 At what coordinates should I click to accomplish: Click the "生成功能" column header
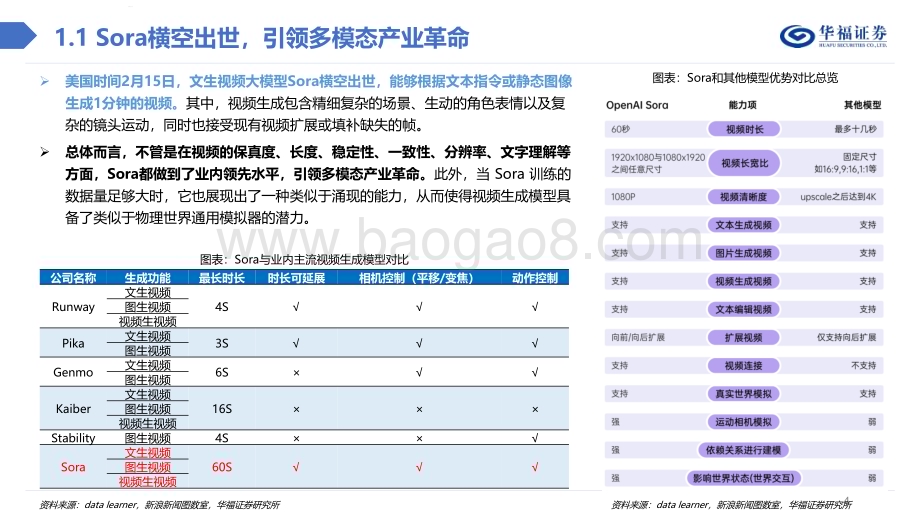coord(147,278)
